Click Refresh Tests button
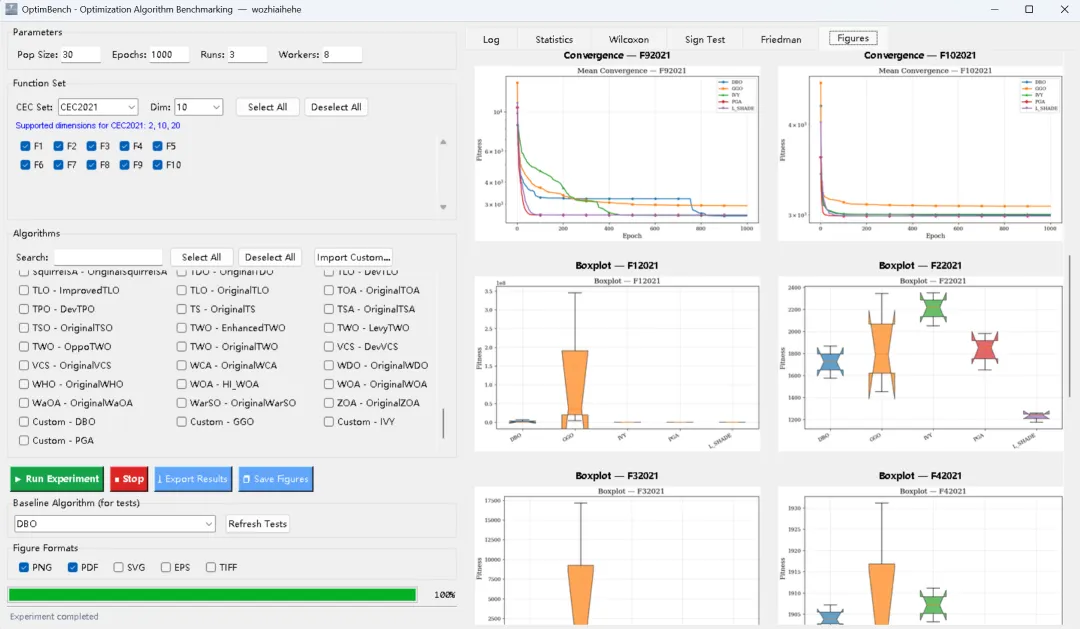The width and height of the screenshot is (1080, 629). tap(258, 524)
